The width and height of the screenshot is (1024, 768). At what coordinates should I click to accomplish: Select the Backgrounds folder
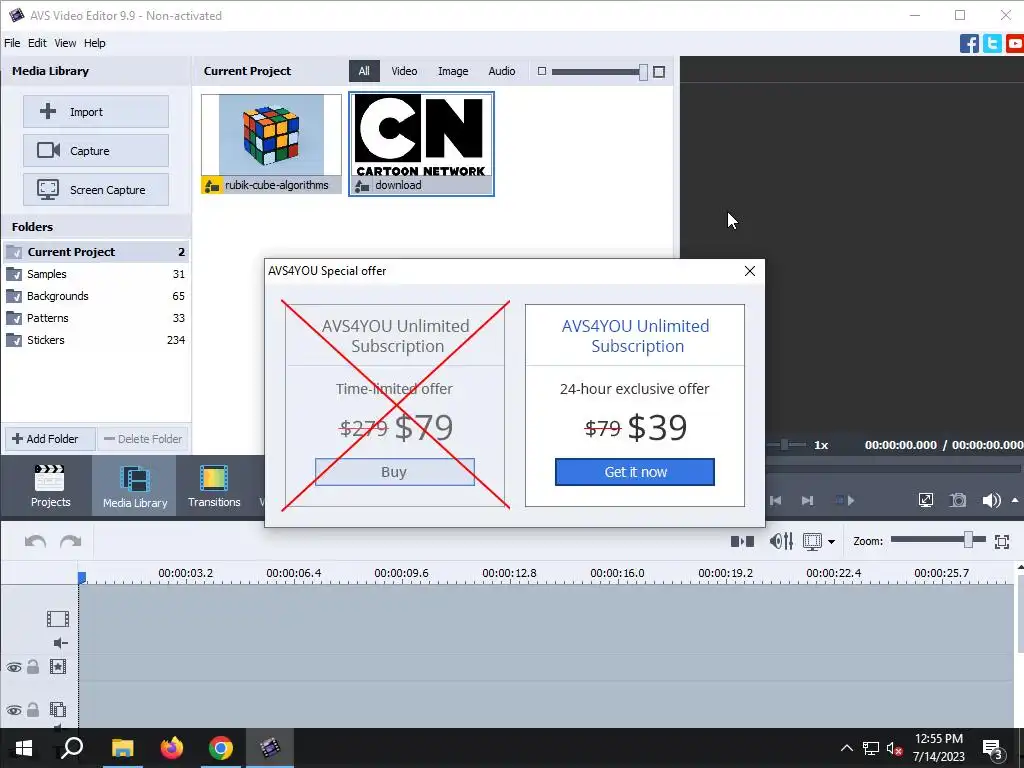tap(96, 296)
